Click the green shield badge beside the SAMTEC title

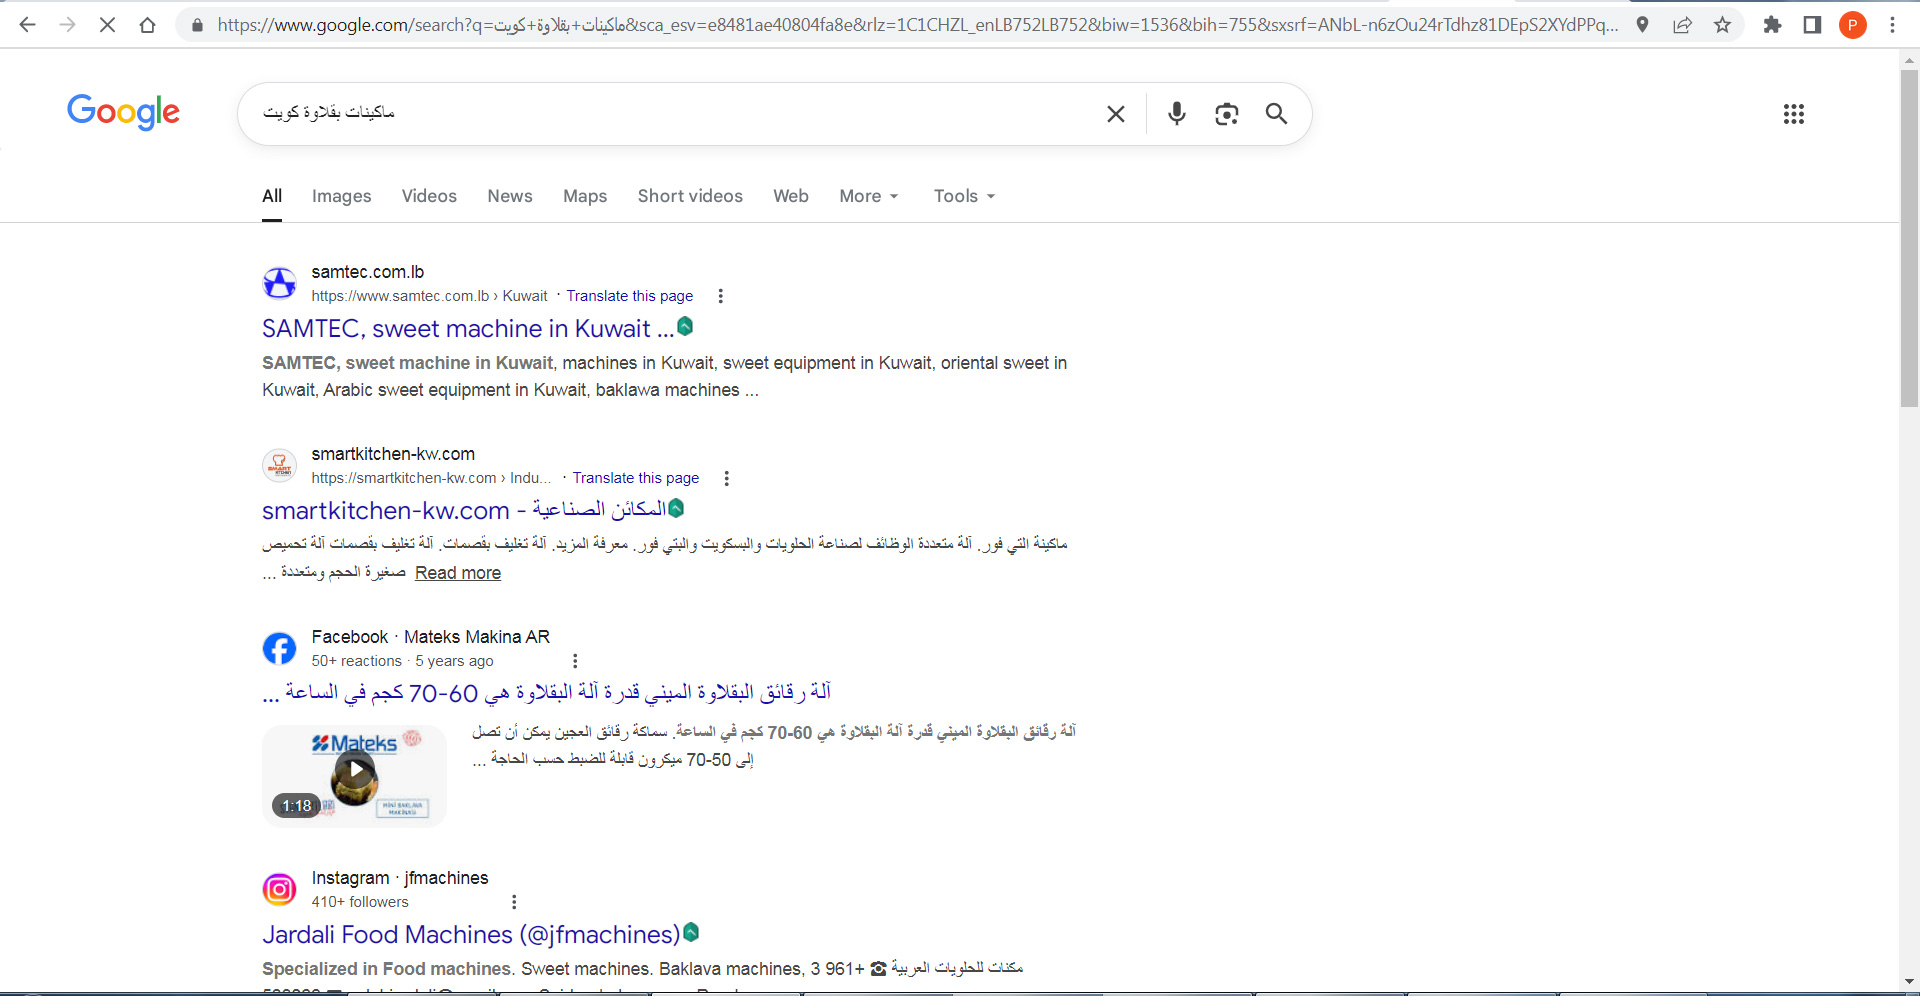pyautogui.click(x=685, y=326)
